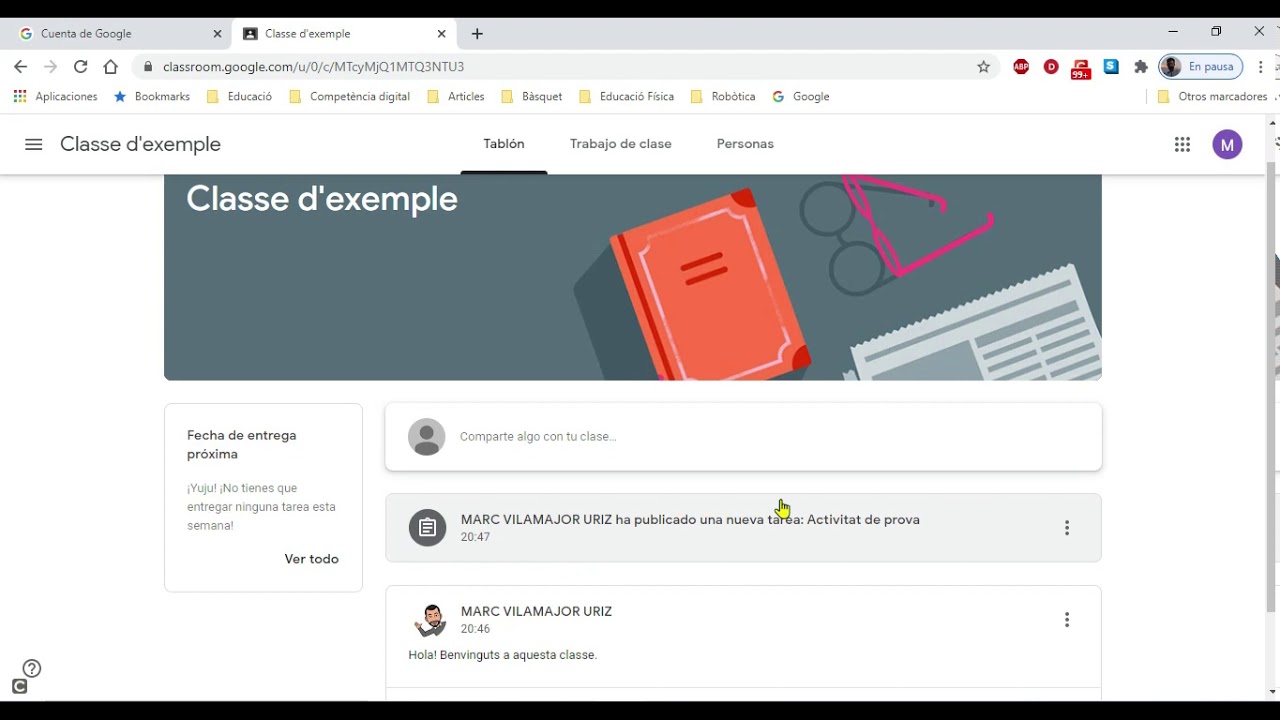
Task: Click the 20:46 post timestamp
Action: click(475, 629)
